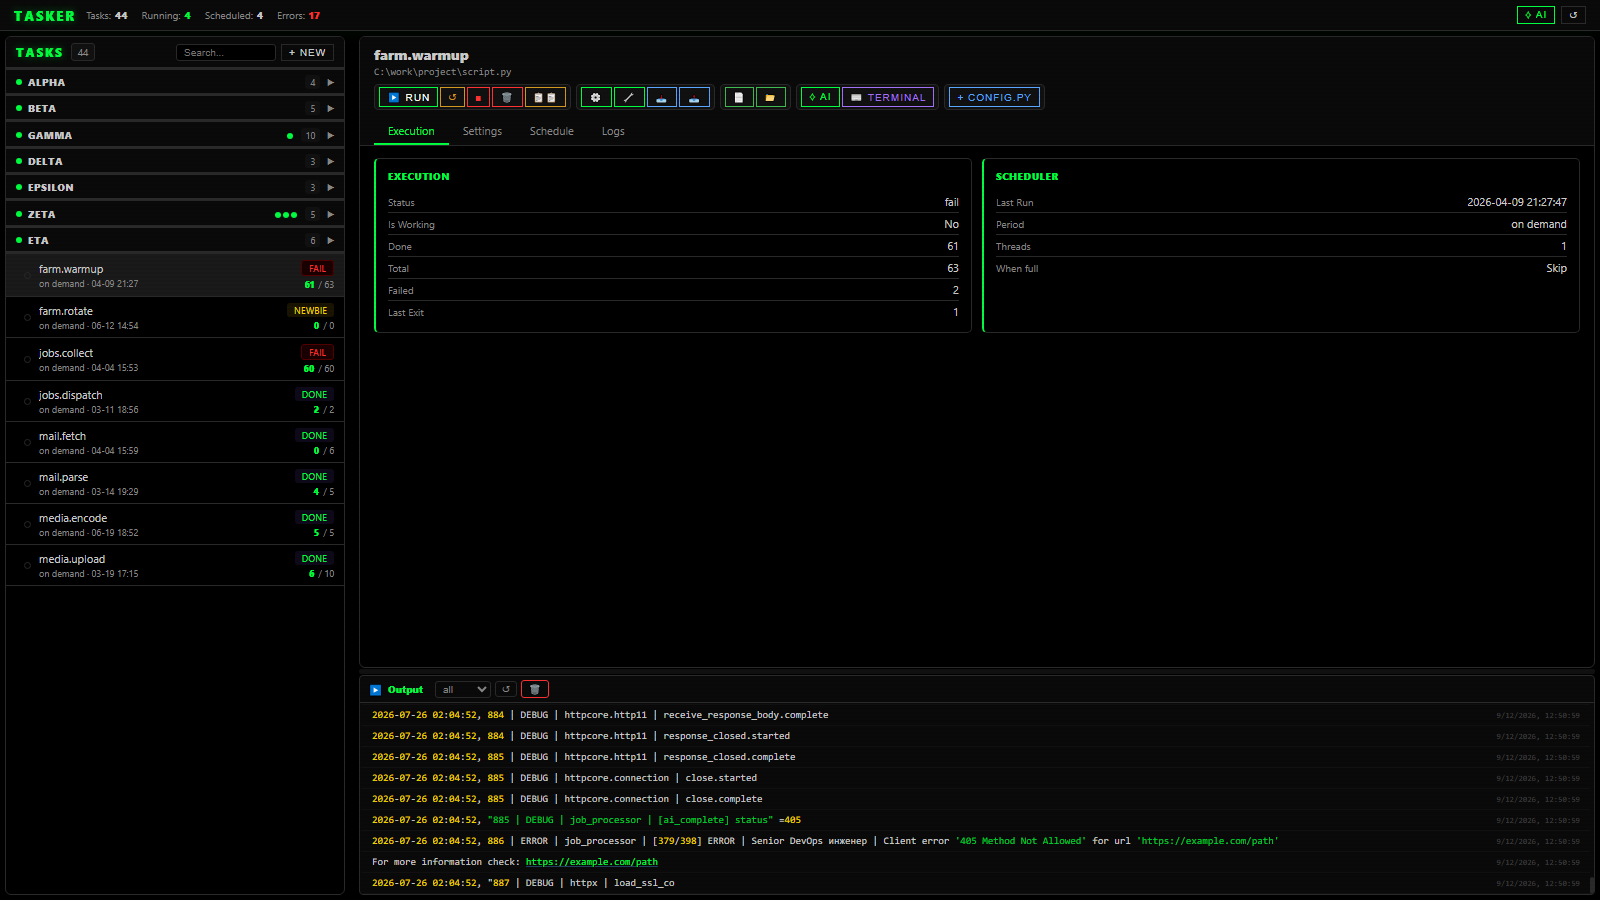Click the AI button in top header
This screenshot has width=1600, height=900.
point(1536,15)
